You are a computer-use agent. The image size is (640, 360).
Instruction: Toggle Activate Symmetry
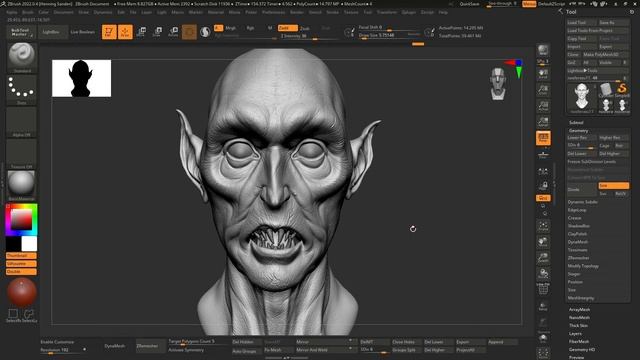pyautogui.click(x=186, y=350)
